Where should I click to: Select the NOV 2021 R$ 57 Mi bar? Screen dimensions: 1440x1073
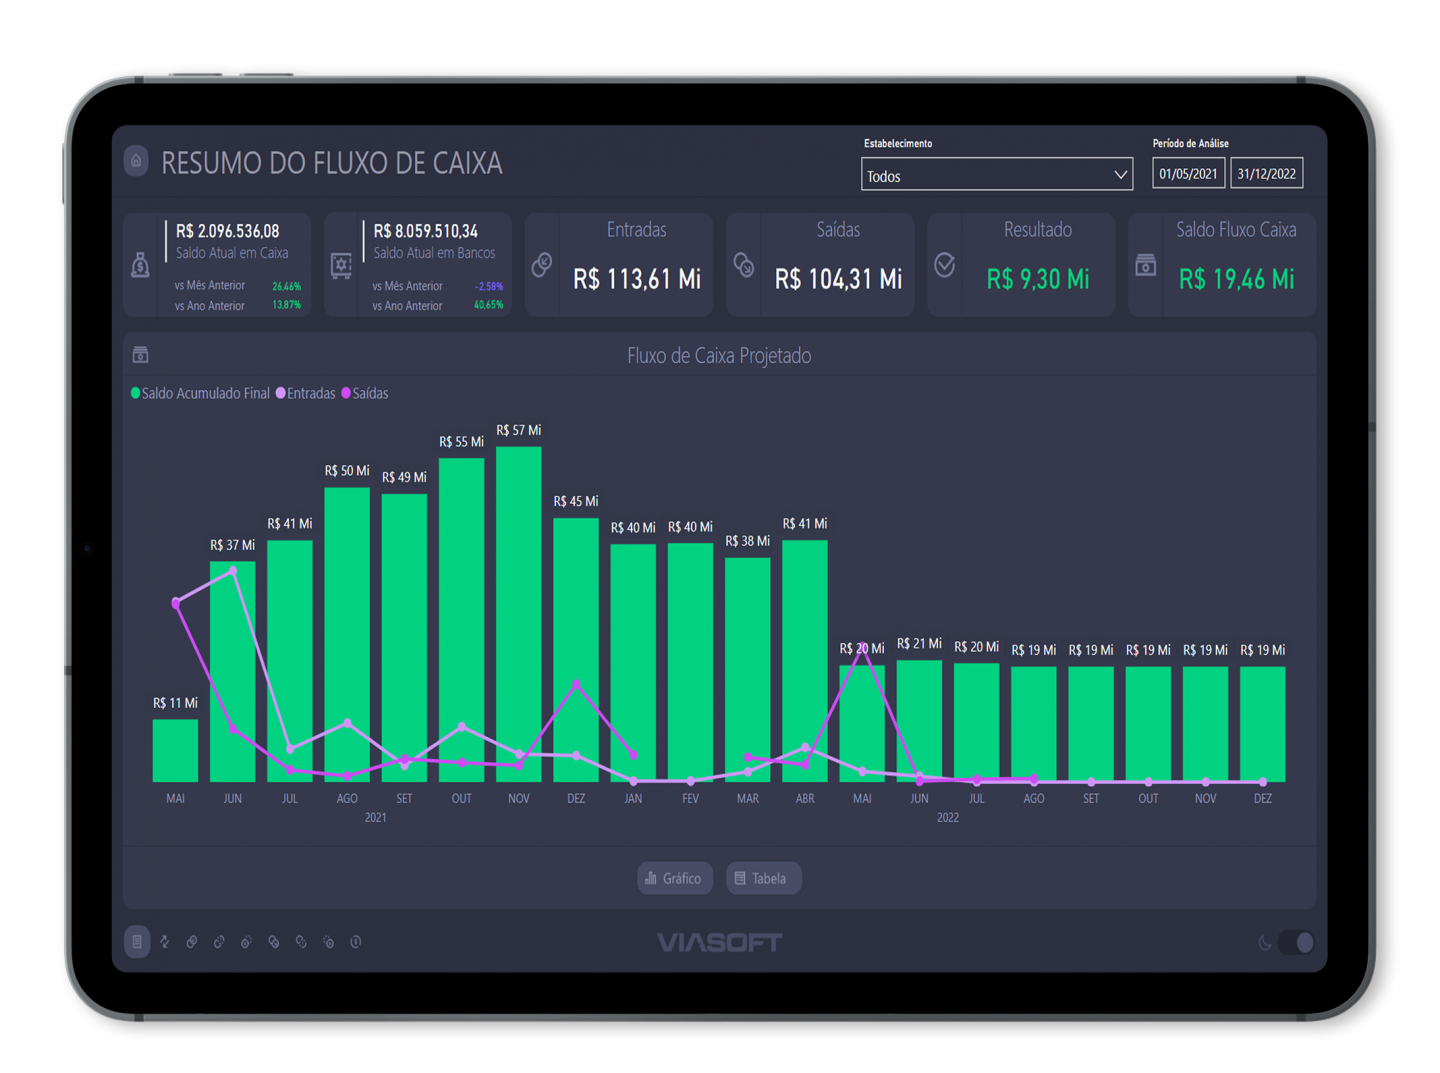point(519,613)
